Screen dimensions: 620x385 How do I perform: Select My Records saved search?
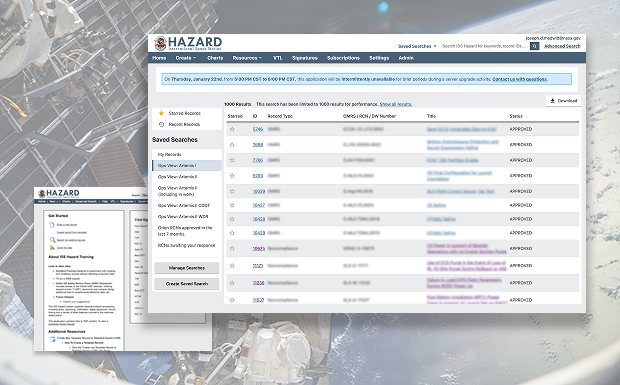pos(187,155)
